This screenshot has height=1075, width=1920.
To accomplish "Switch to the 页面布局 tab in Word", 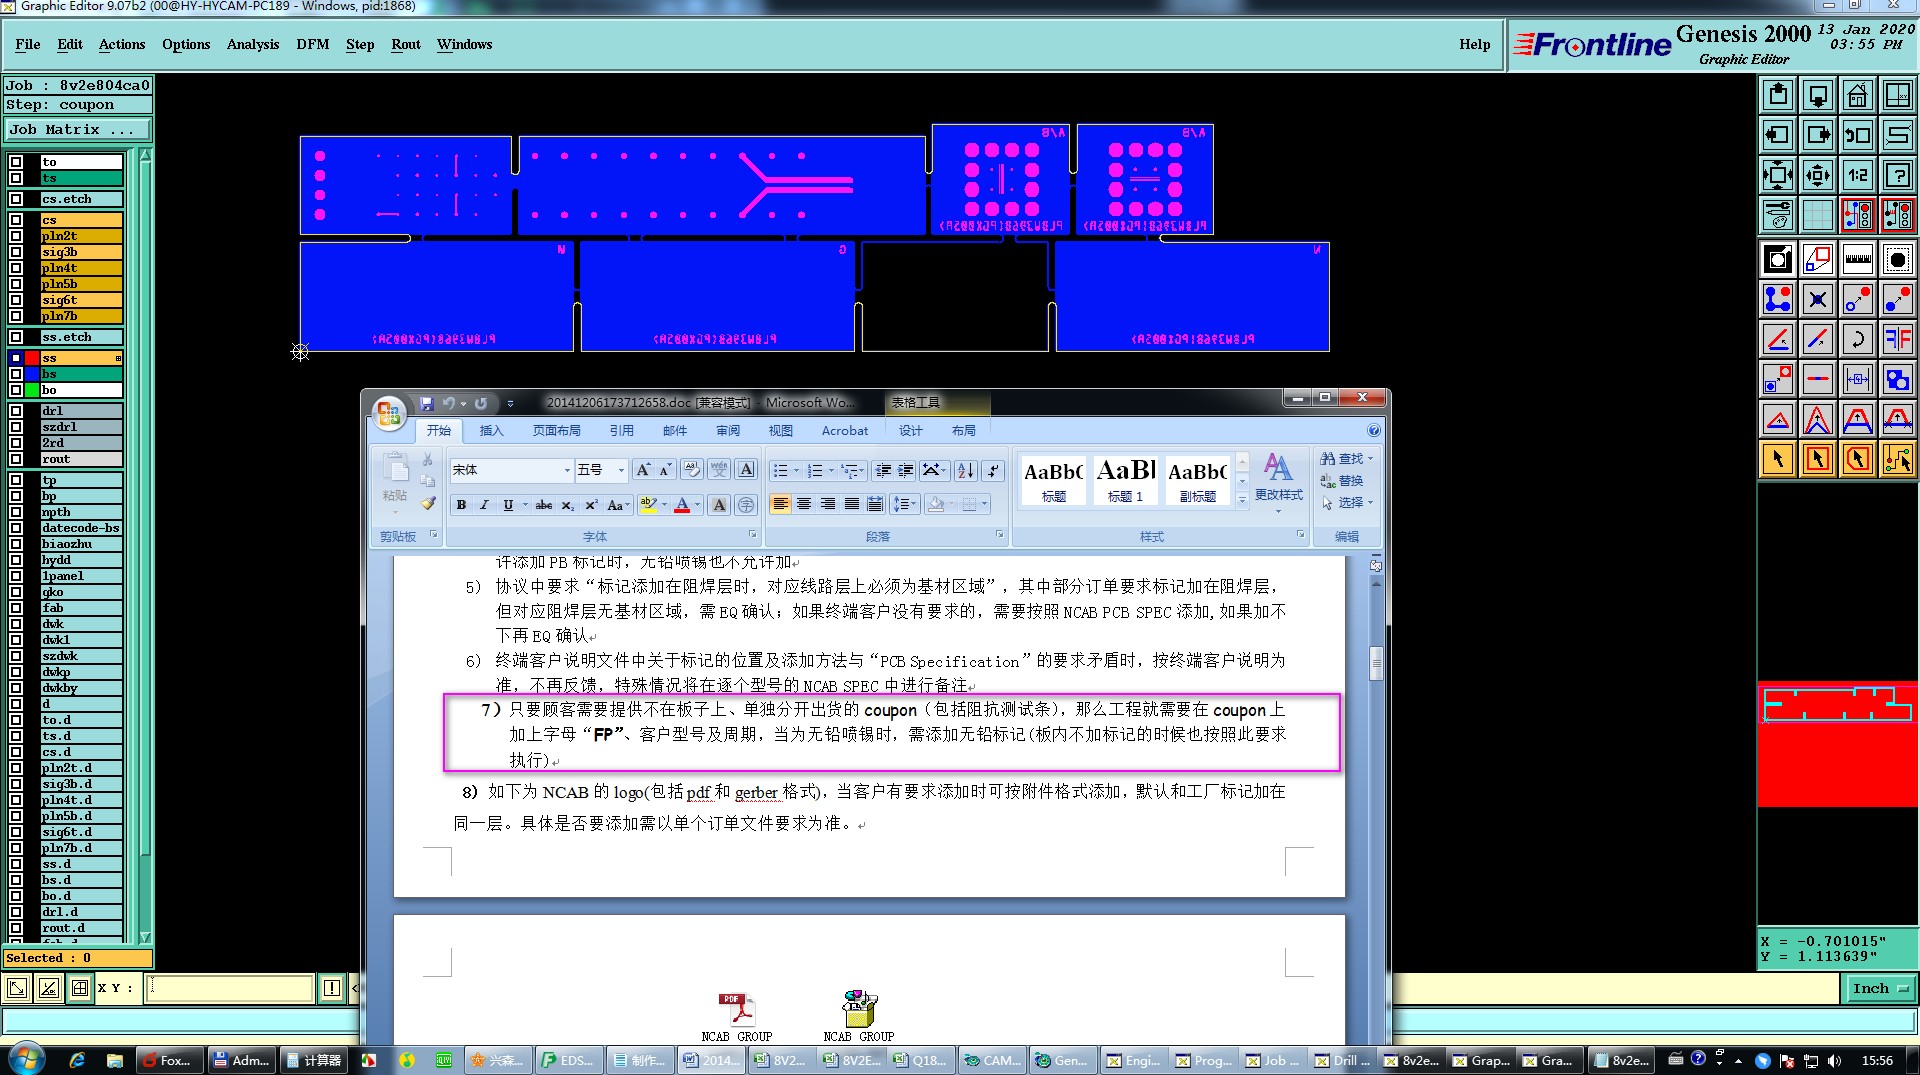I will coord(556,431).
